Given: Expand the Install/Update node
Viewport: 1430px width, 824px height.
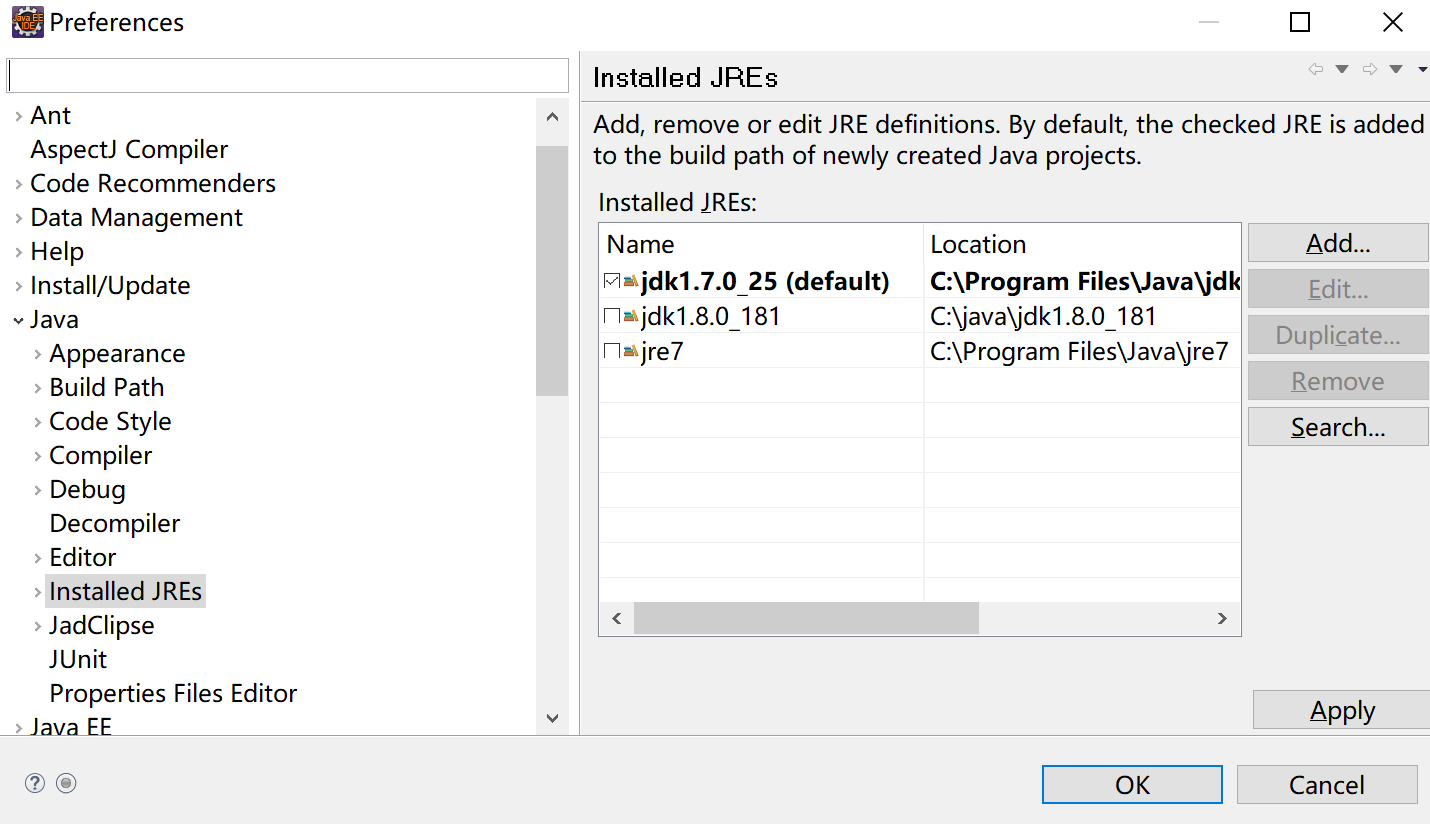Looking at the screenshot, I should (x=18, y=286).
